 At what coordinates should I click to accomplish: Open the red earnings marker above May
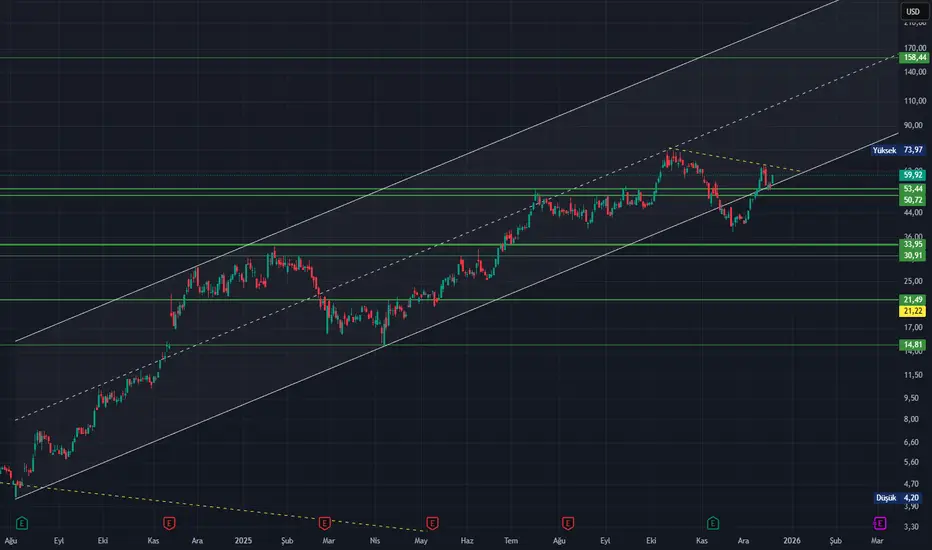tap(432, 523)
